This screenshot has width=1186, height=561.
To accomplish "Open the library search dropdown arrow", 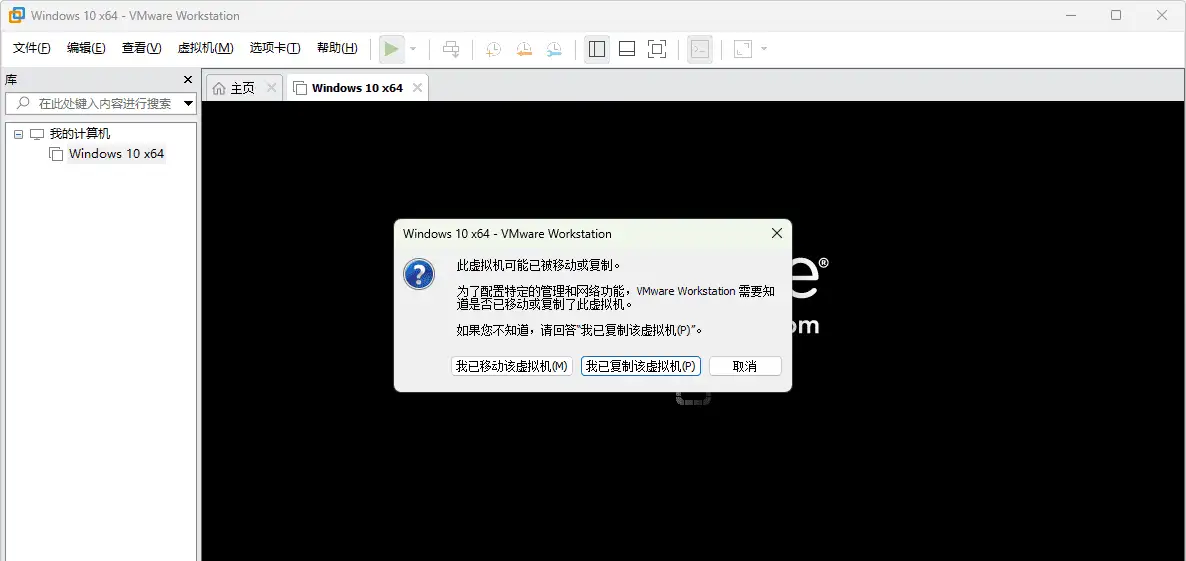I will coord(188,104).
